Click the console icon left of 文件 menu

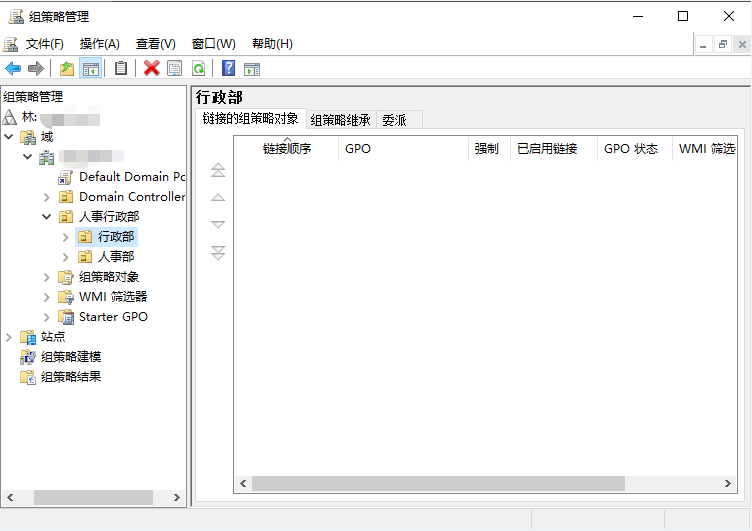[x=10, y=44]
